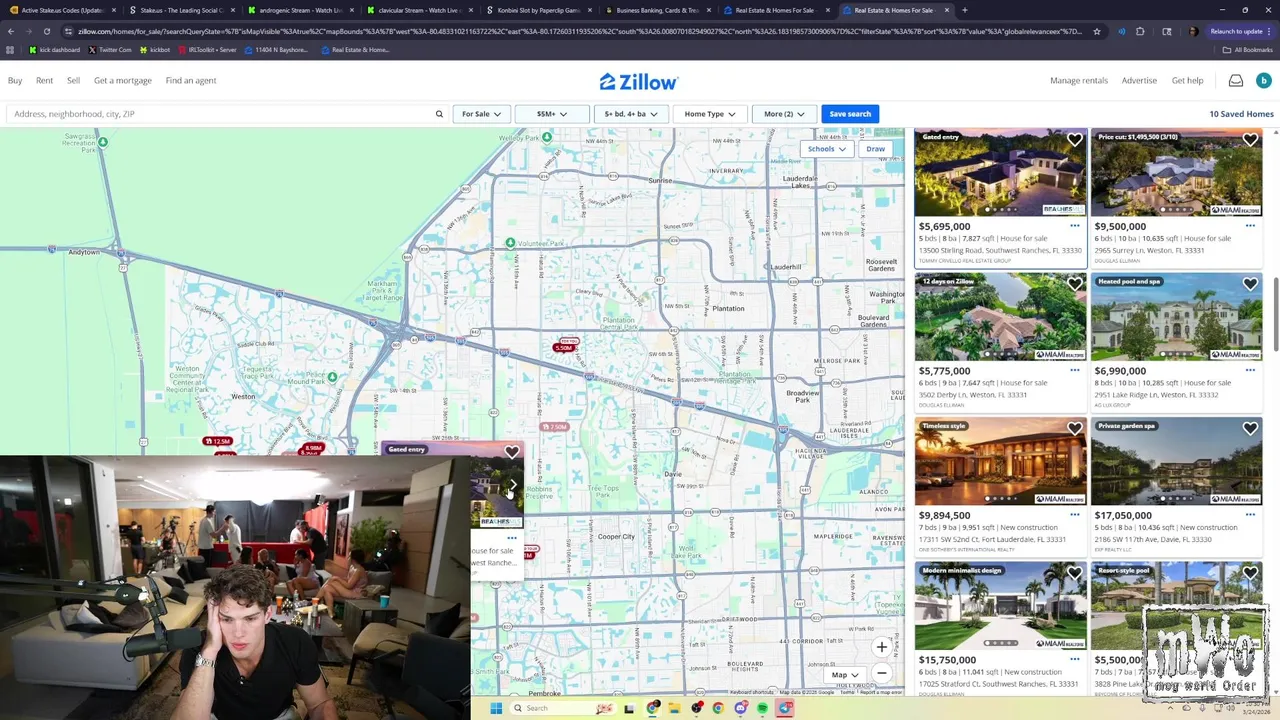The width and height of the screenshot is (1280, 720).
Task: Open the Home Type filter dropdown
Action: click(710, 114)
